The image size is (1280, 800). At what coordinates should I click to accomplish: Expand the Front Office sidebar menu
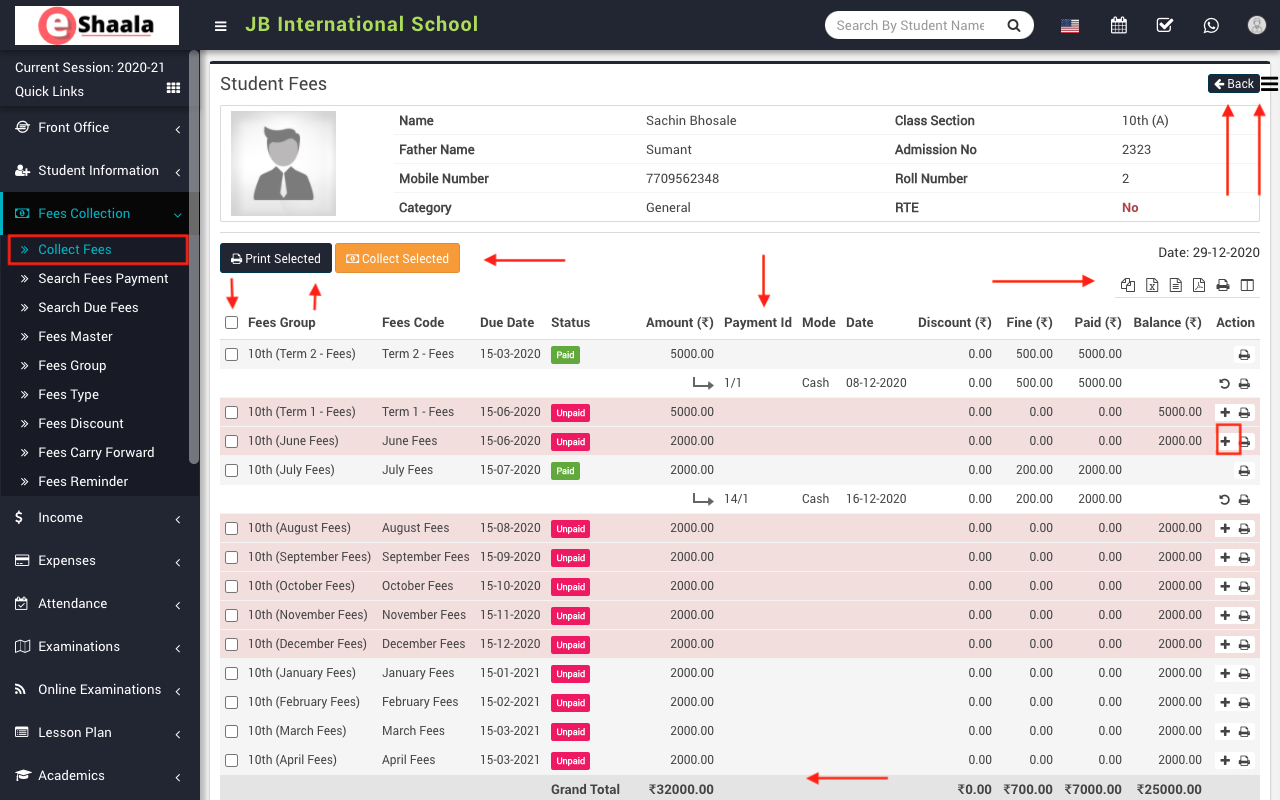pos(99,128)
